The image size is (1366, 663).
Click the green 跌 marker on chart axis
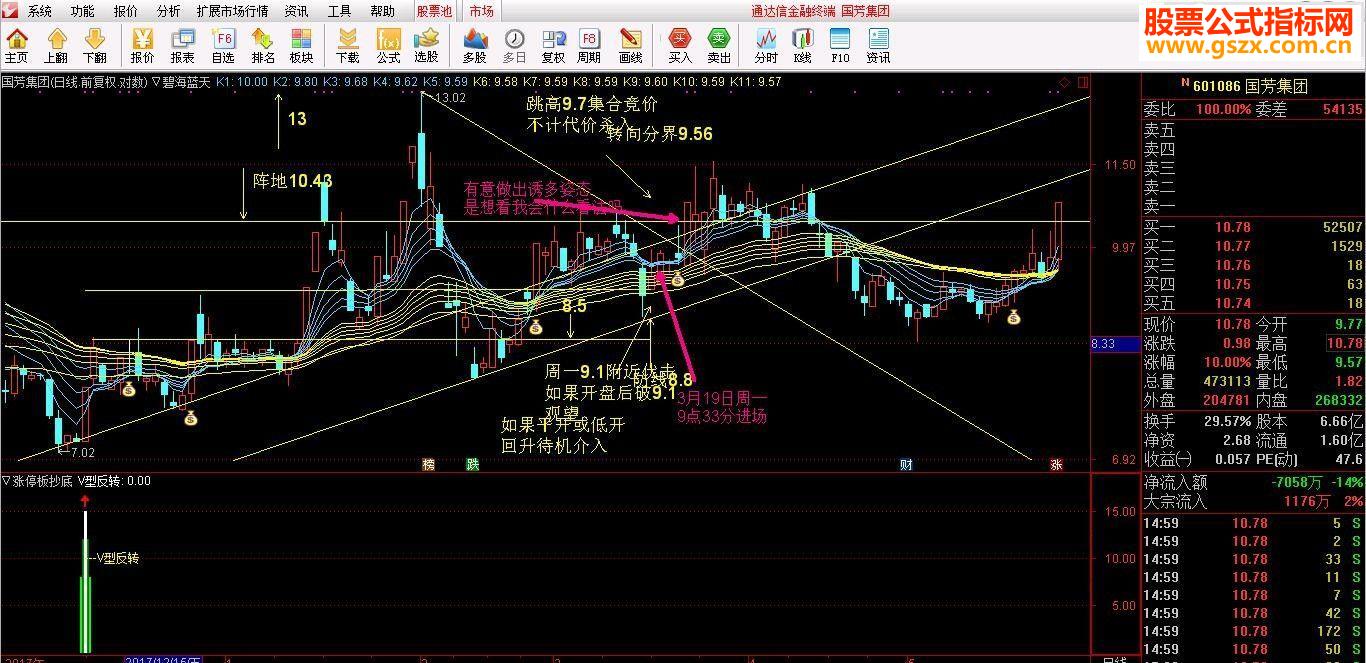point(472,465)
